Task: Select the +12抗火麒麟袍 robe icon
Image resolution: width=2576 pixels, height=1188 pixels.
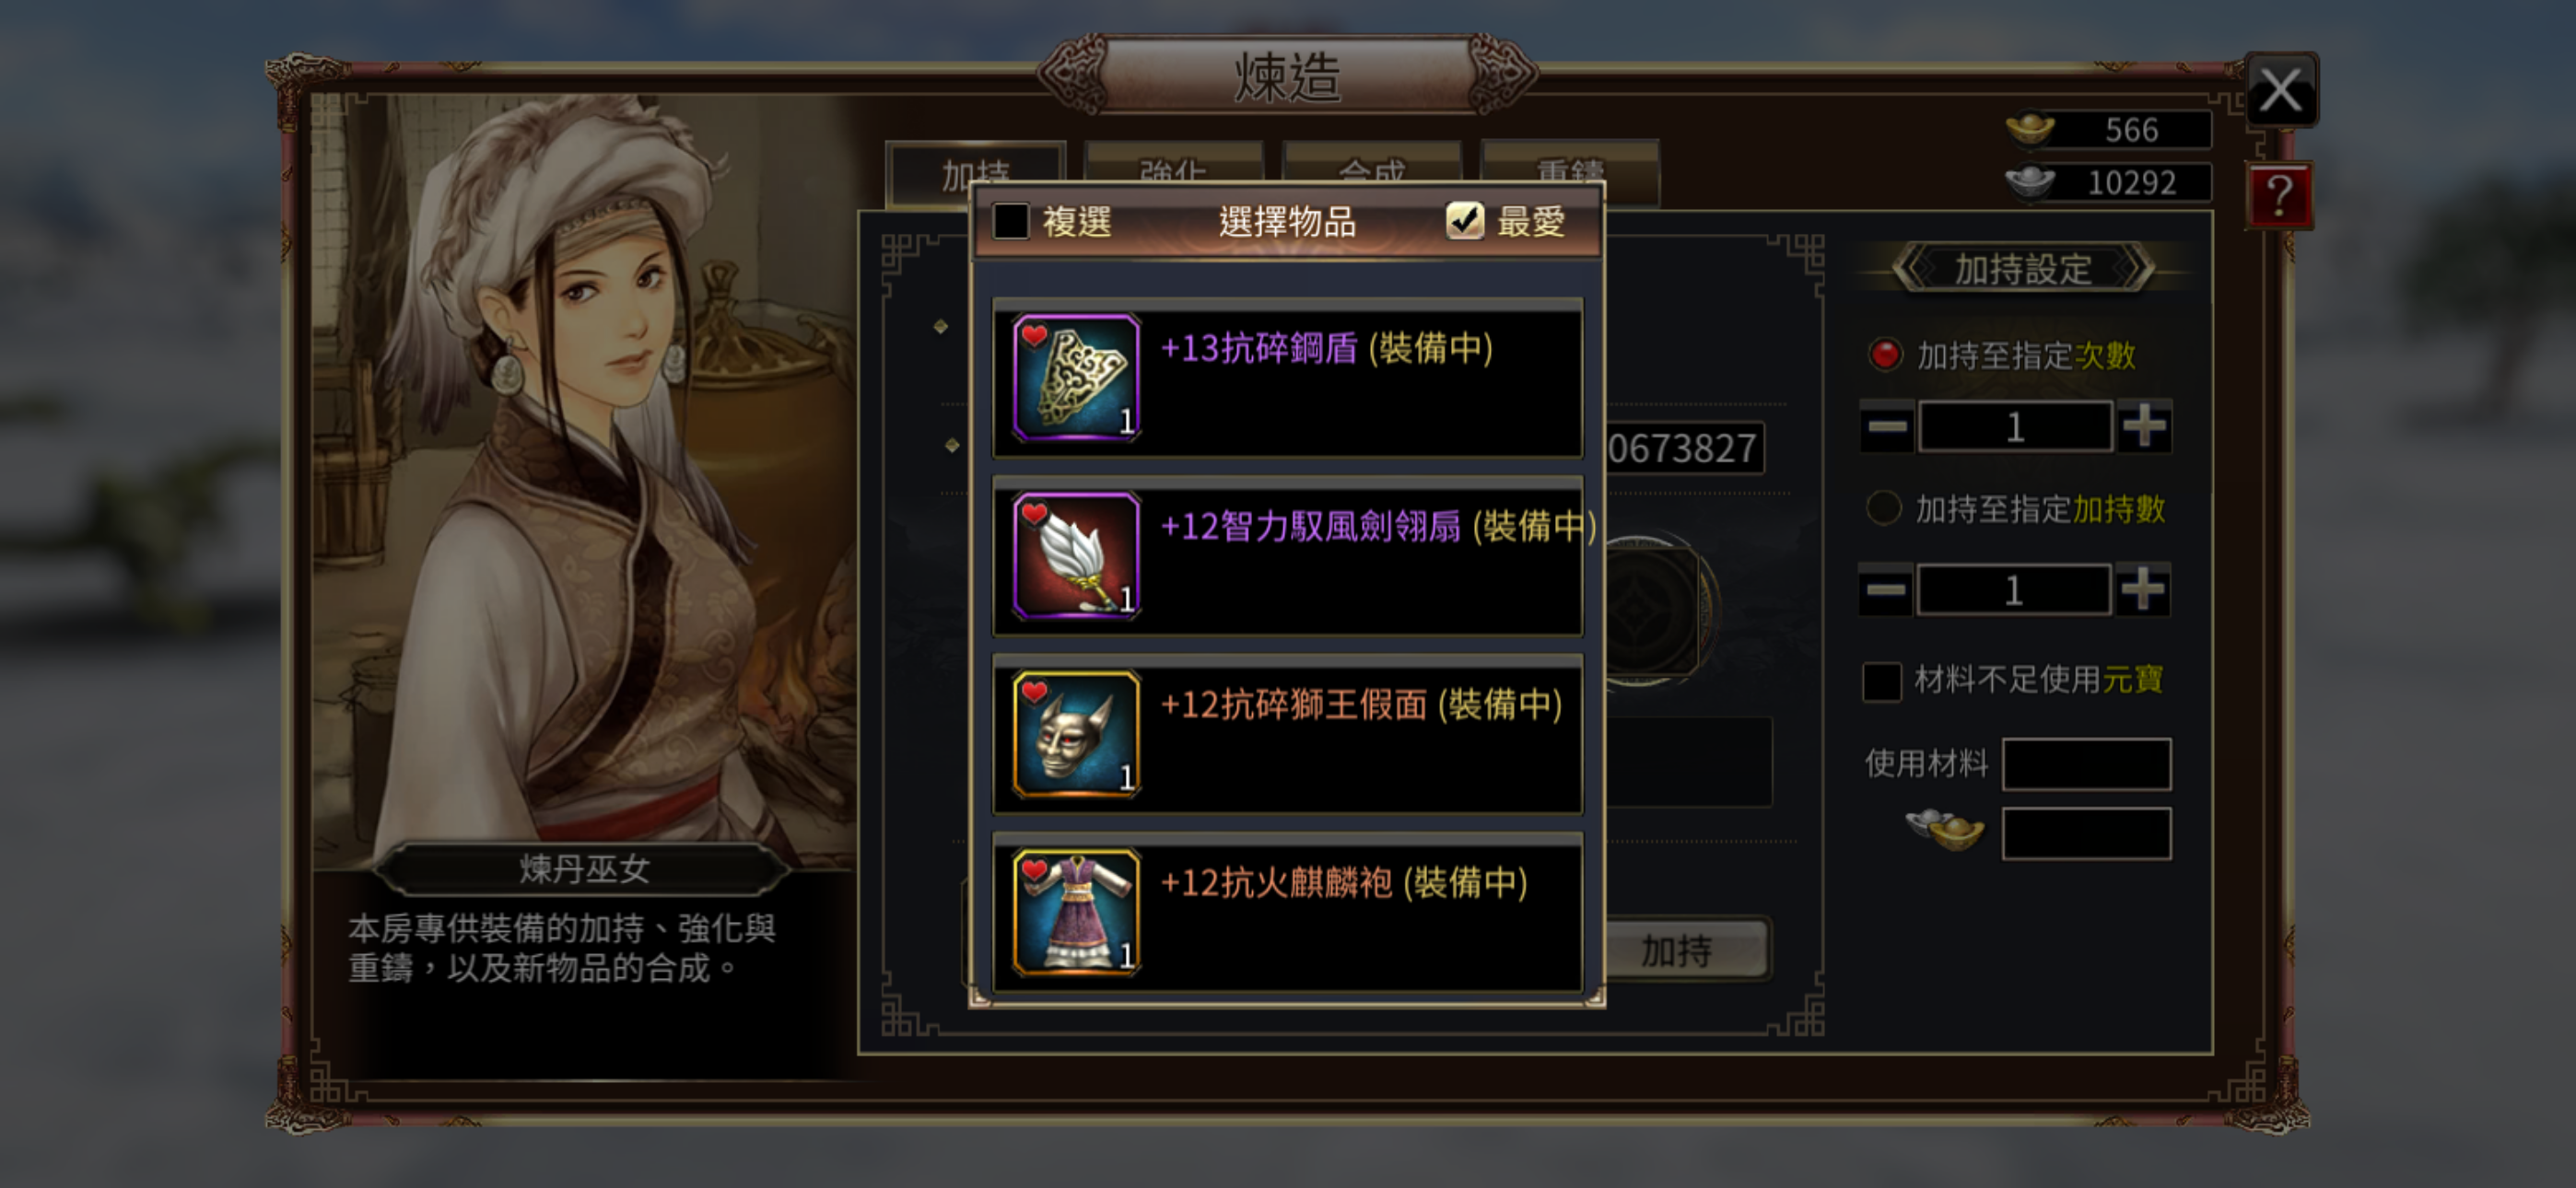Action: [x=1076, y=912]
